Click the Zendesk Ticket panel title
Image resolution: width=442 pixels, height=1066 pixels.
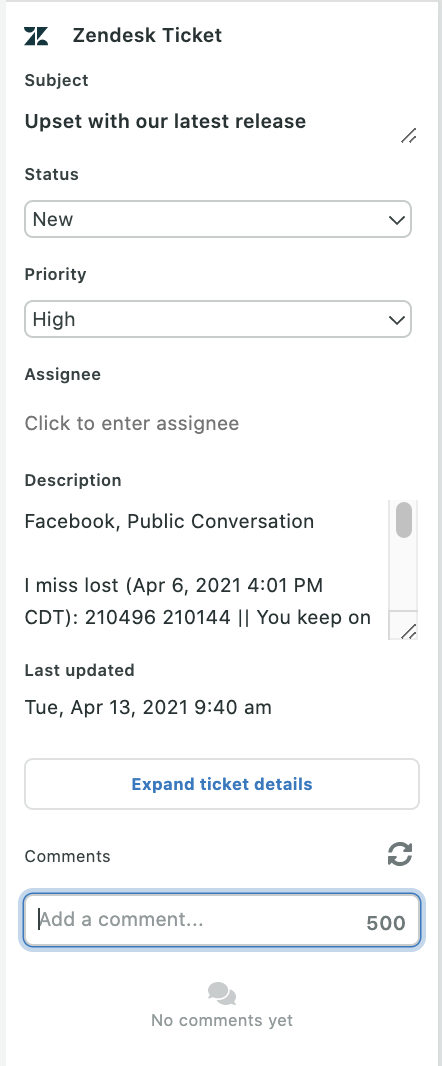pyautogui.click(x=148, y=35)
